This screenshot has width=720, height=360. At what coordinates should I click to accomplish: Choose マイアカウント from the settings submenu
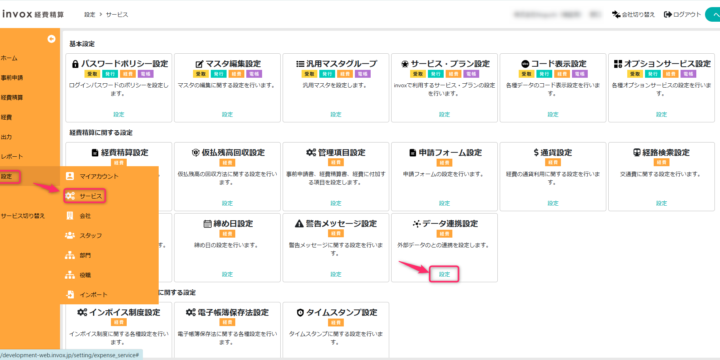click(99, 176)
